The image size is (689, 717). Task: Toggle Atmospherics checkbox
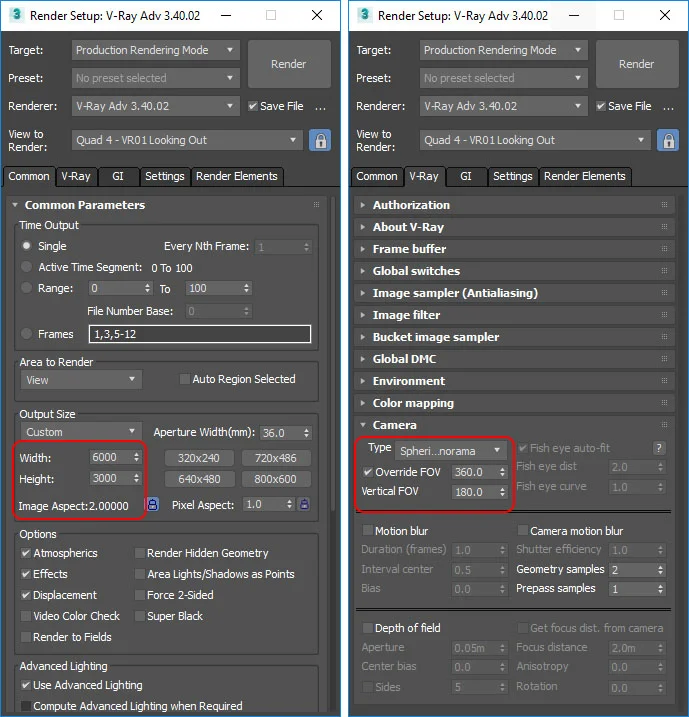(x=26, y=553)
